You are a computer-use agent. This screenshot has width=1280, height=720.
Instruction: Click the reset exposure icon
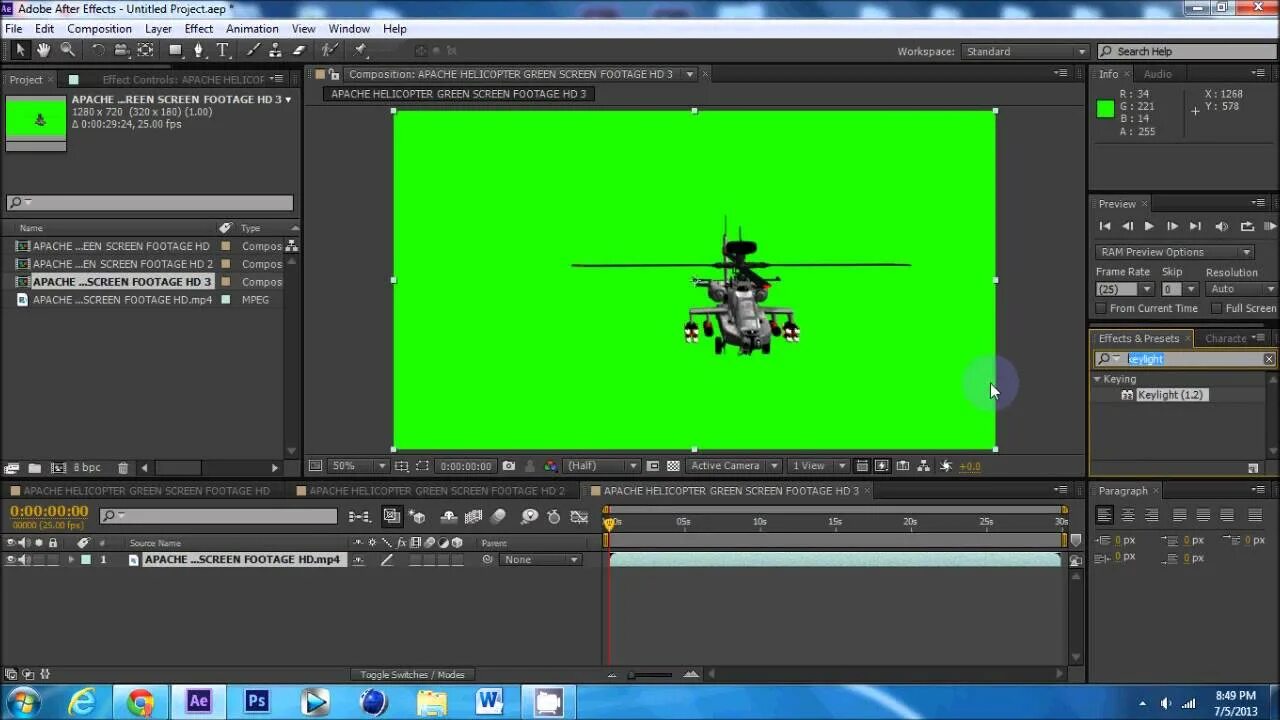(946, 466)
